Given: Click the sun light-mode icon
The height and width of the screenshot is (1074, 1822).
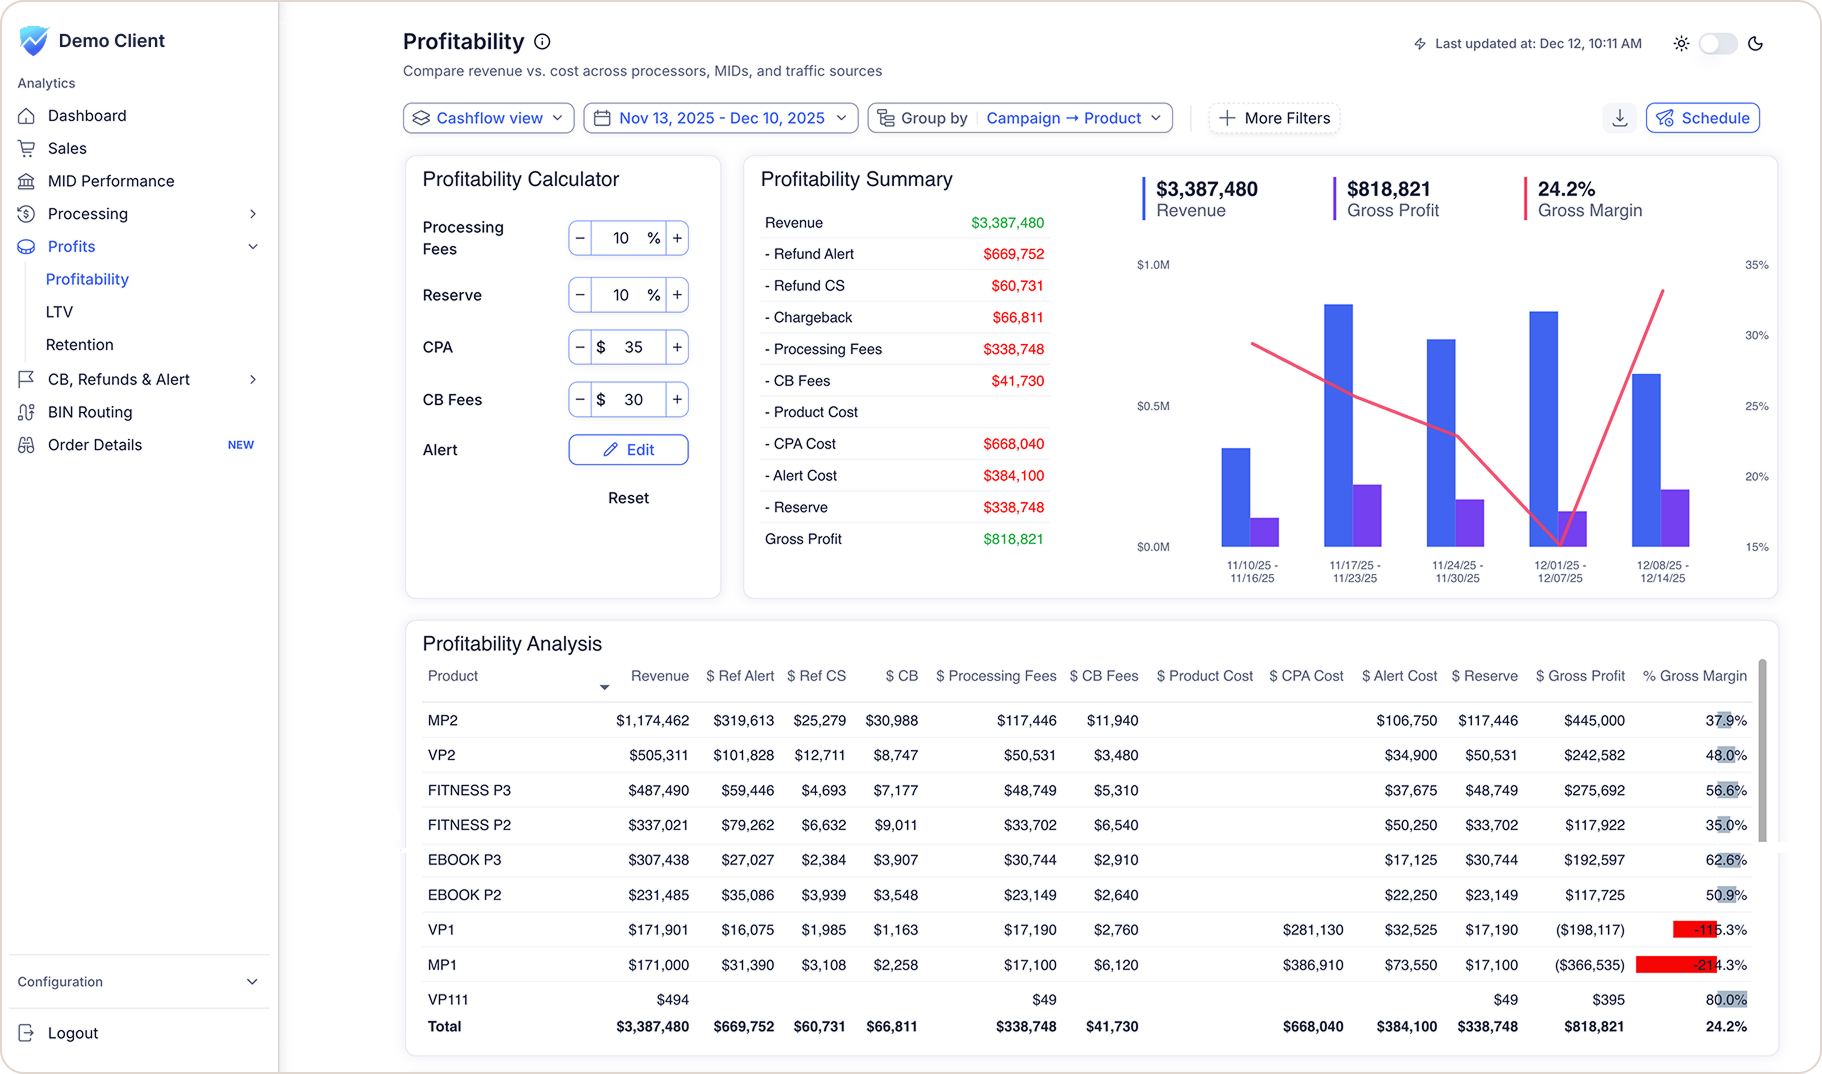Looking at the screenshot, I should point(1681,44).
